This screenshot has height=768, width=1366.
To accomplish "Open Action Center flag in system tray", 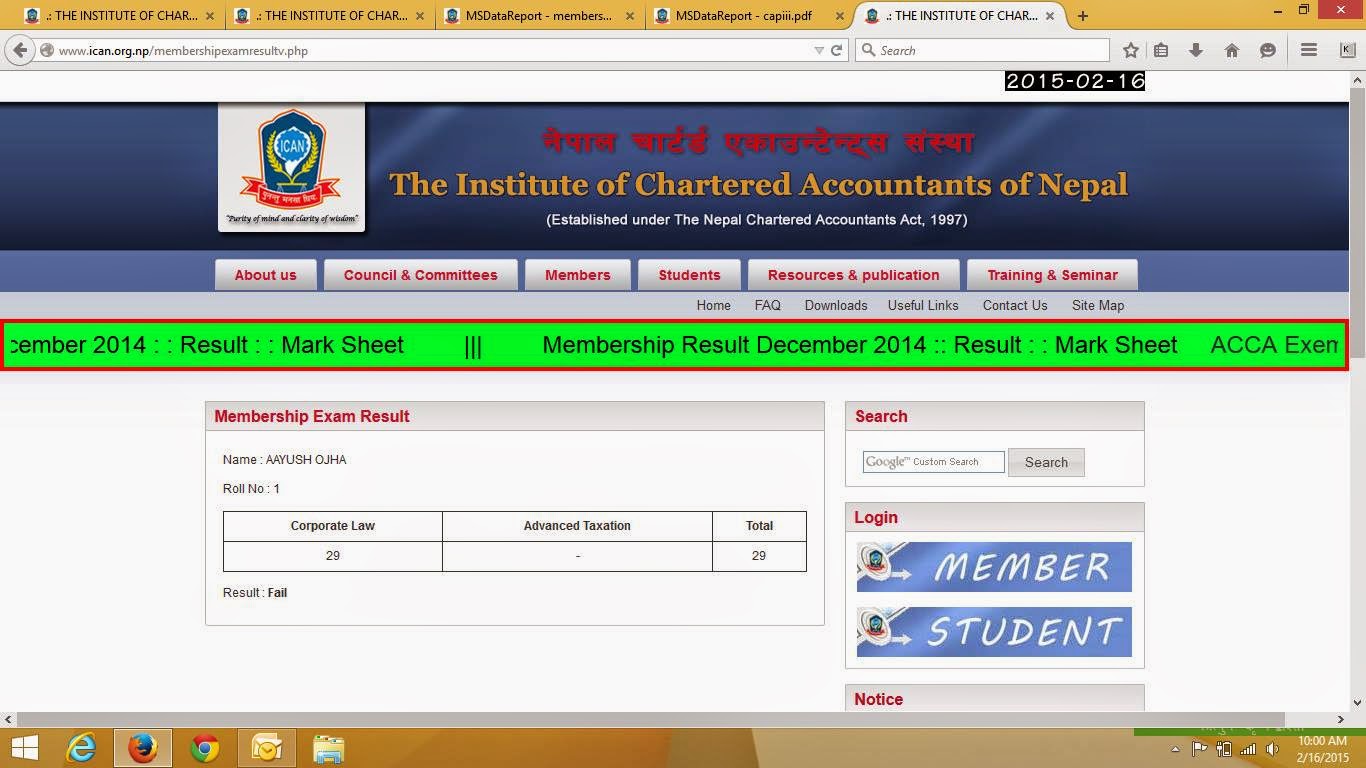I will (x=1199, y=749).
